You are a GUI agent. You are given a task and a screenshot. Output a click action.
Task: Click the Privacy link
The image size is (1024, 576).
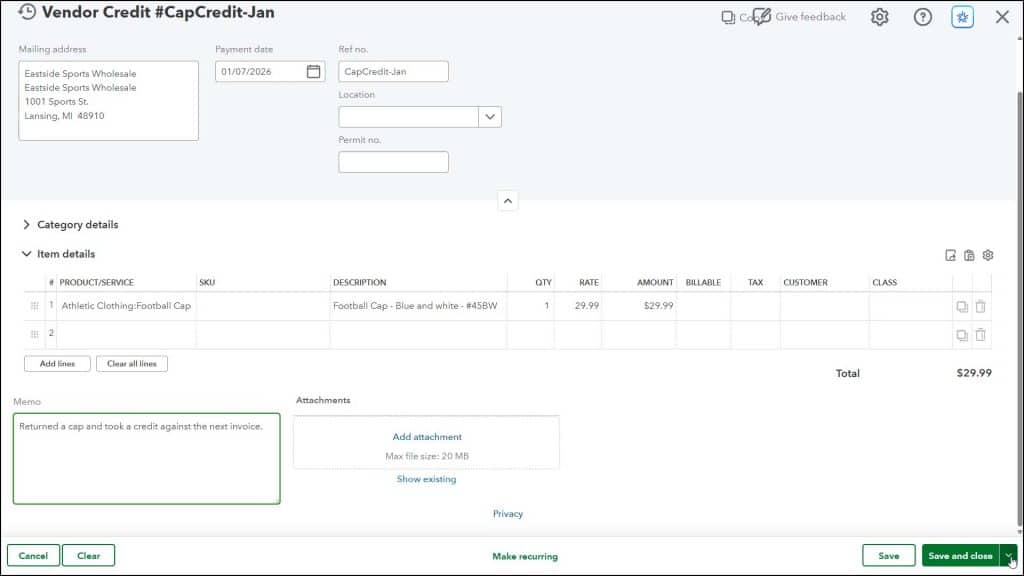(x=508, y=513)
